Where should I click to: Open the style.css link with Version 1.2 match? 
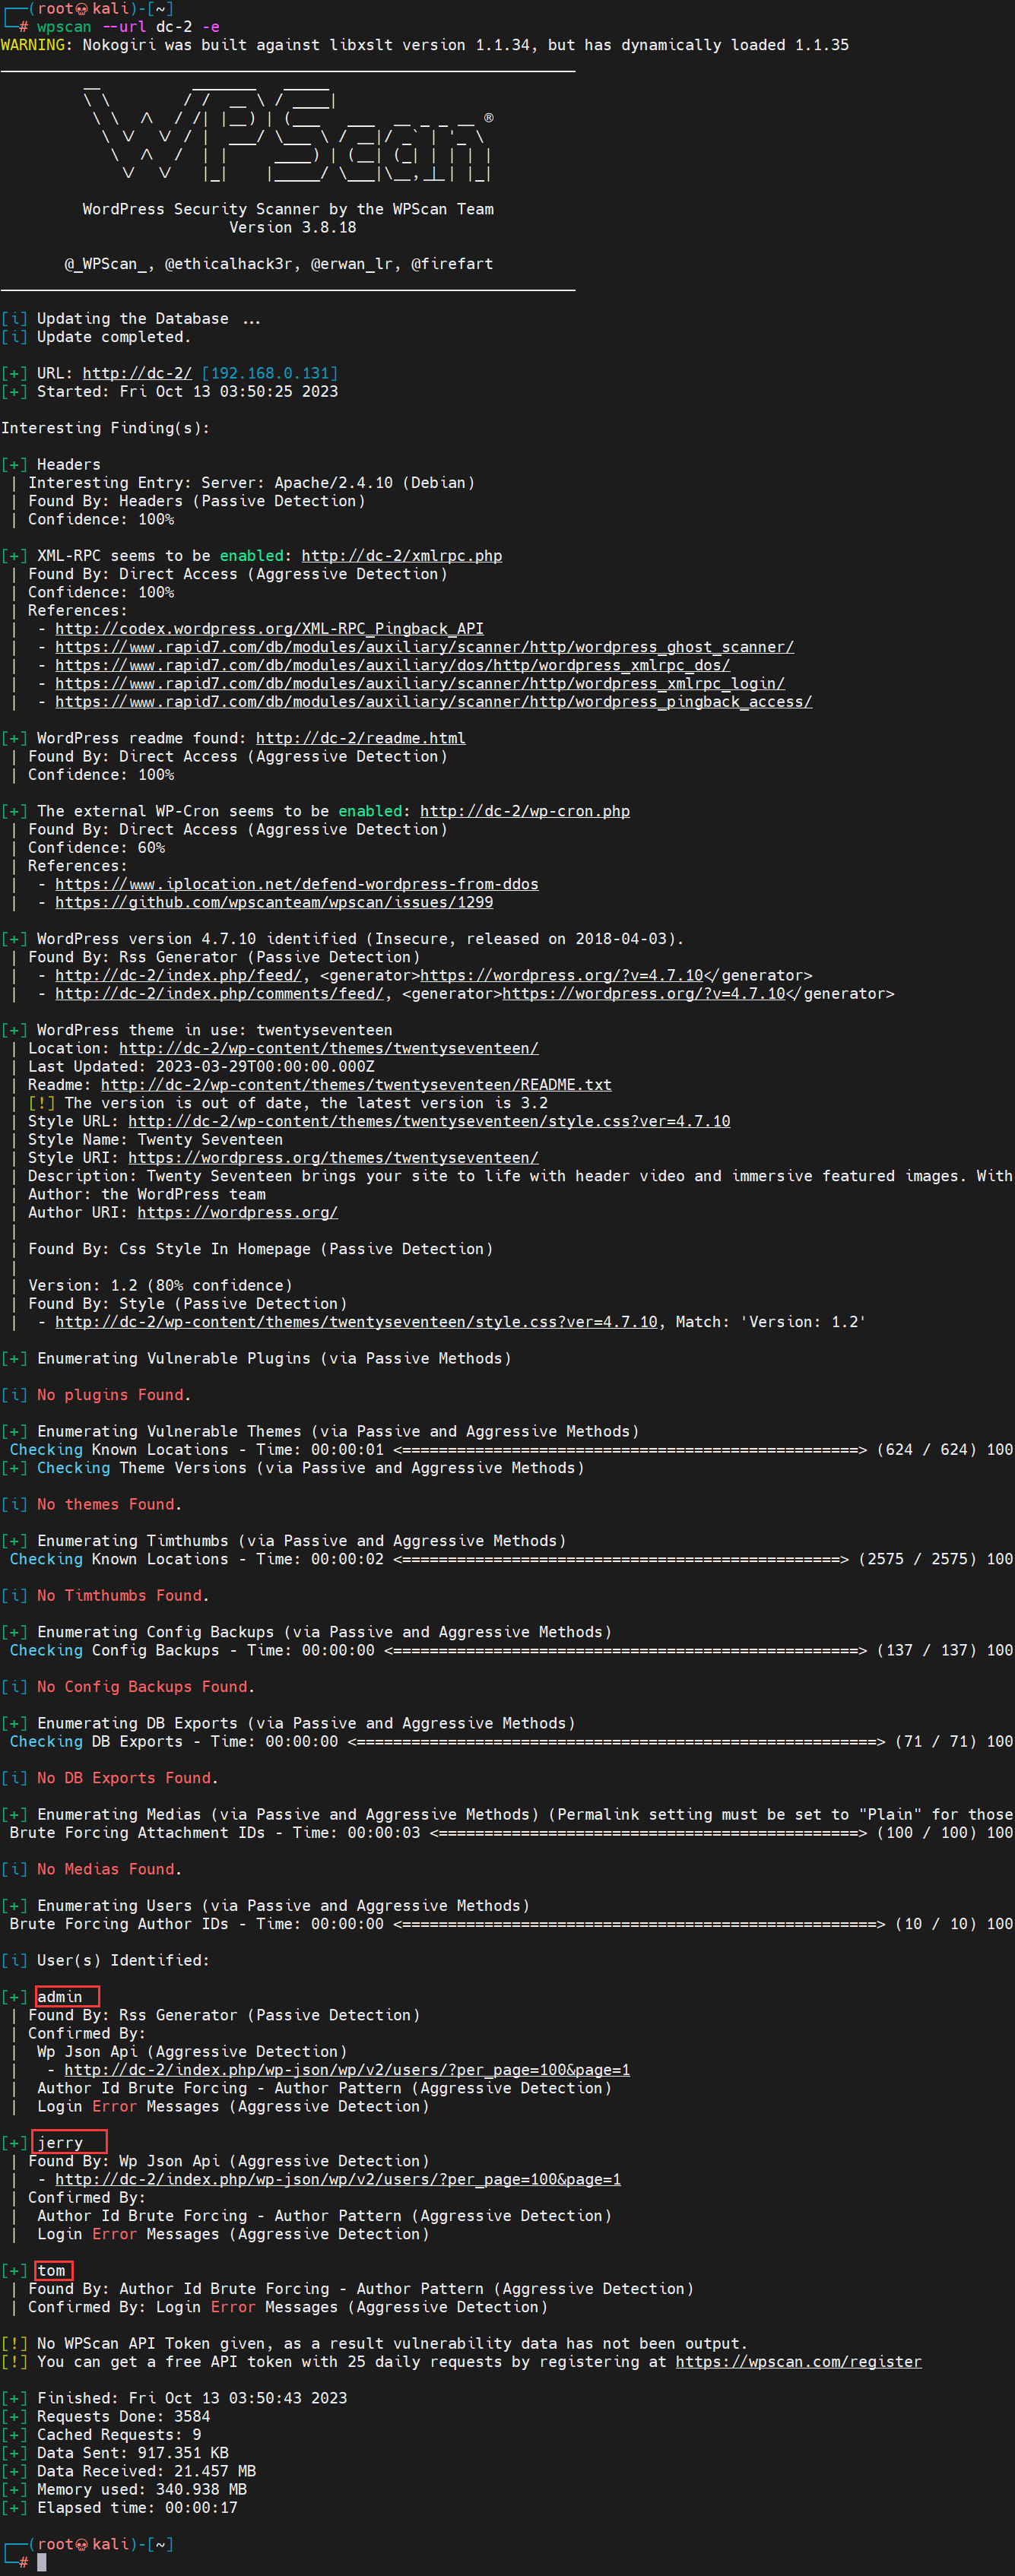click(356, 1322)
